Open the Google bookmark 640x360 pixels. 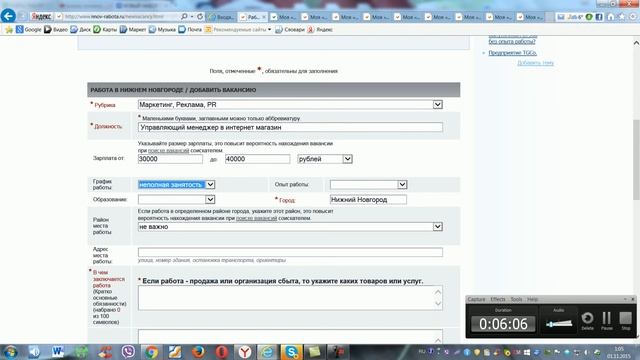pyautogui.click(x=29, y=29)
